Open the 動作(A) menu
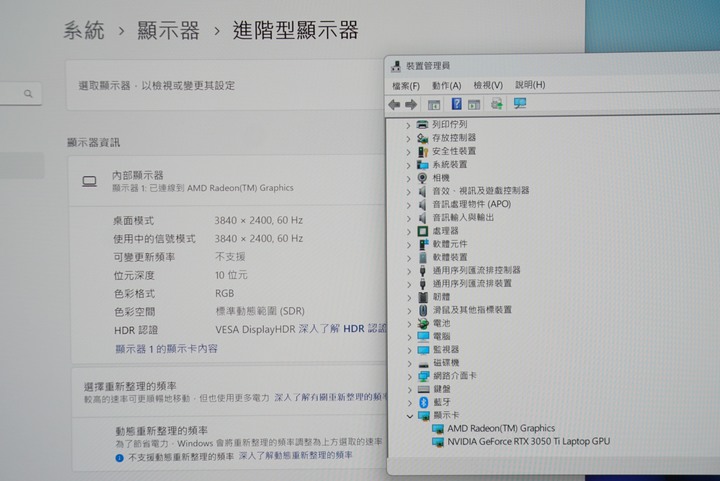Image resolution: width=720 pixels, height=481 pixels. click(x=446, y=85)
